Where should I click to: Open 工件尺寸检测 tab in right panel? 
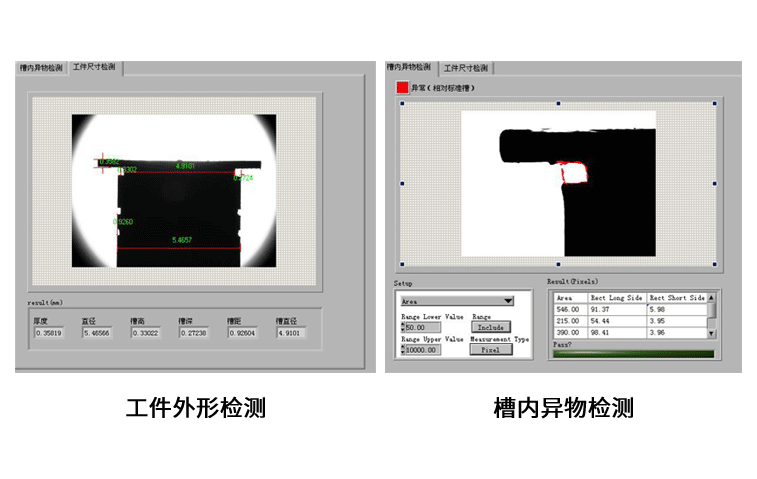[466, 68]
